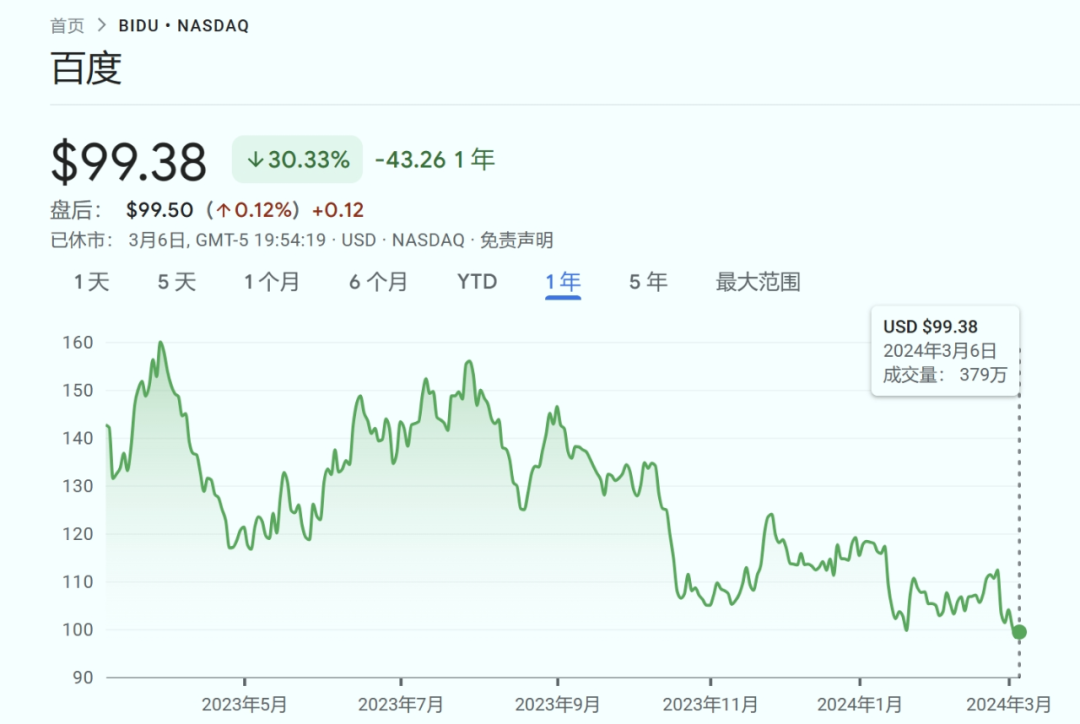Select the 最大范围 tab
Image resolution: width=1080 pixels, height=724 pixels.
[758, 282]
